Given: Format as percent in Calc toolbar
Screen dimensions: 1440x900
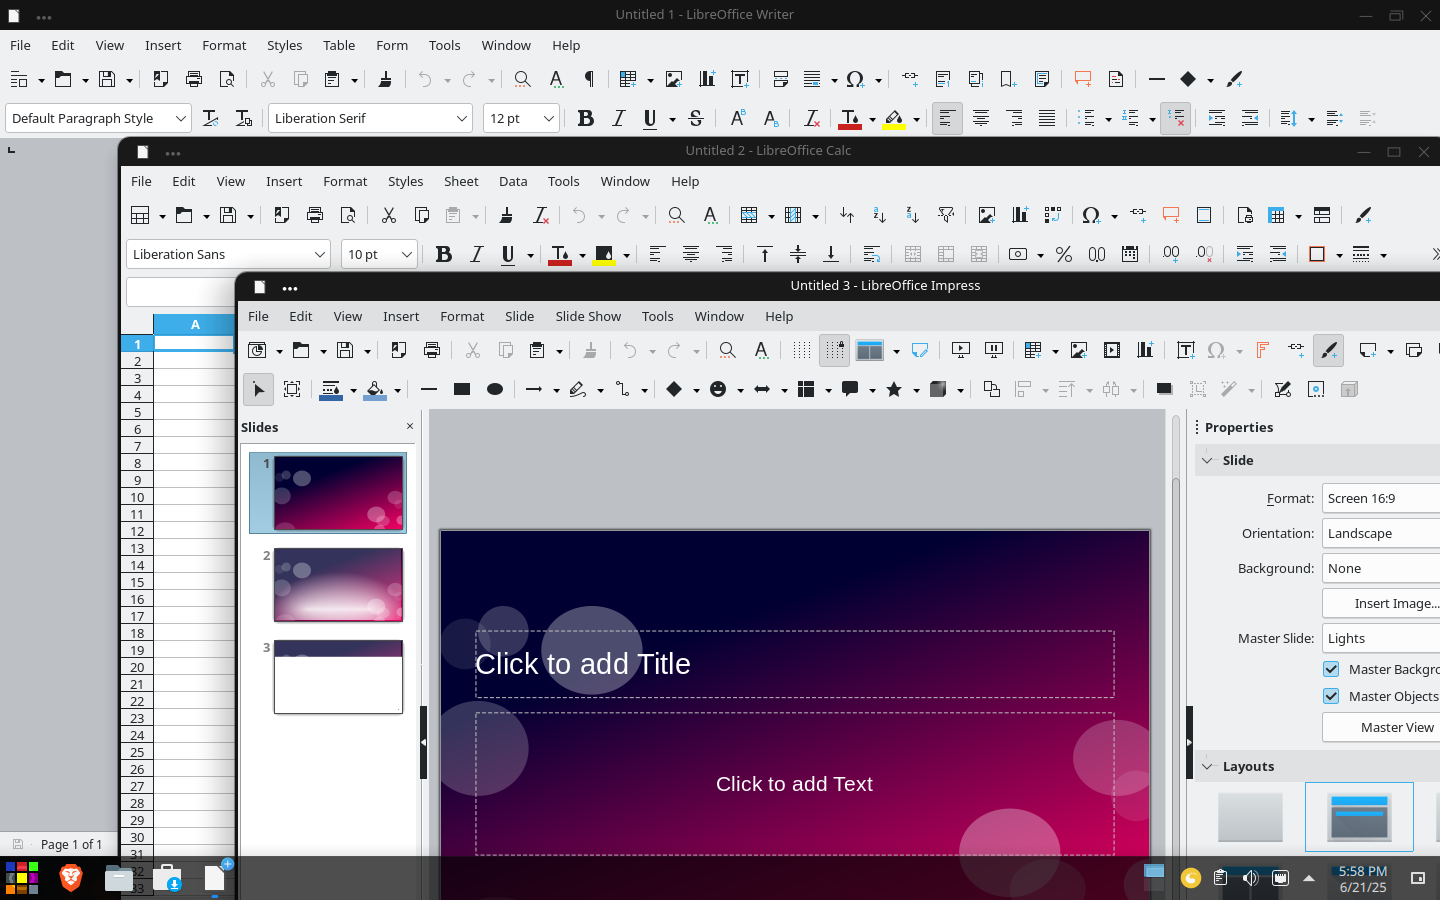Looking at the screenshot, I should [1064, 254].
